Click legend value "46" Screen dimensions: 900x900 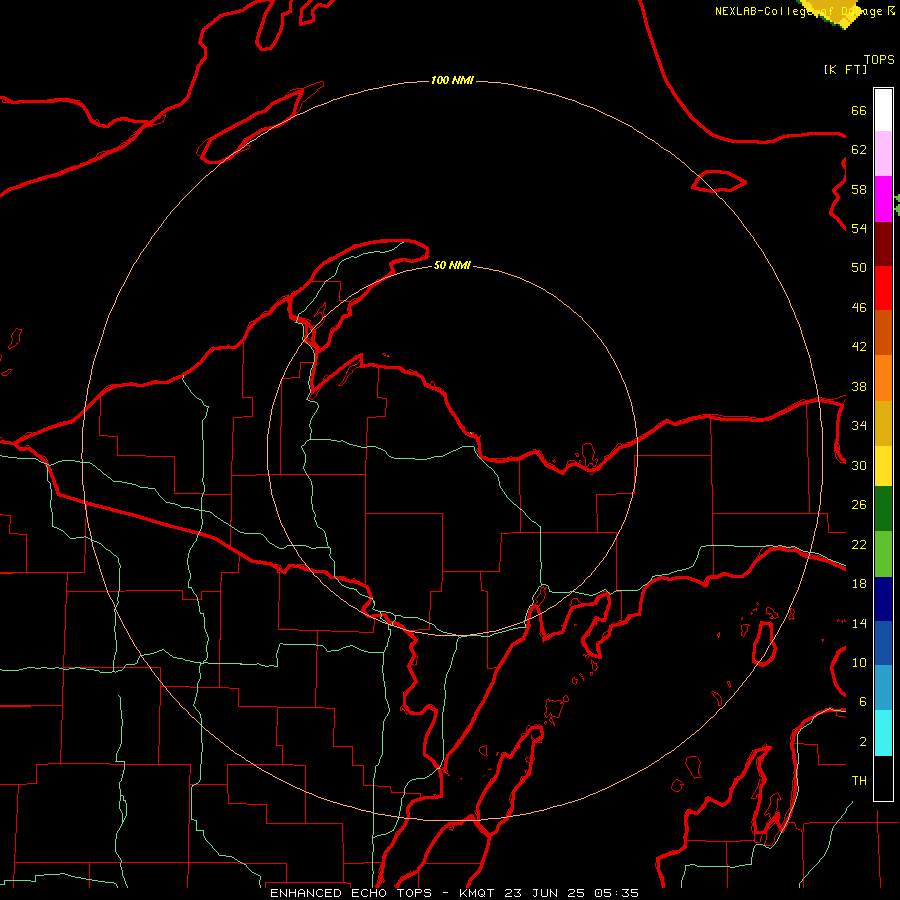tap(859, 308)
